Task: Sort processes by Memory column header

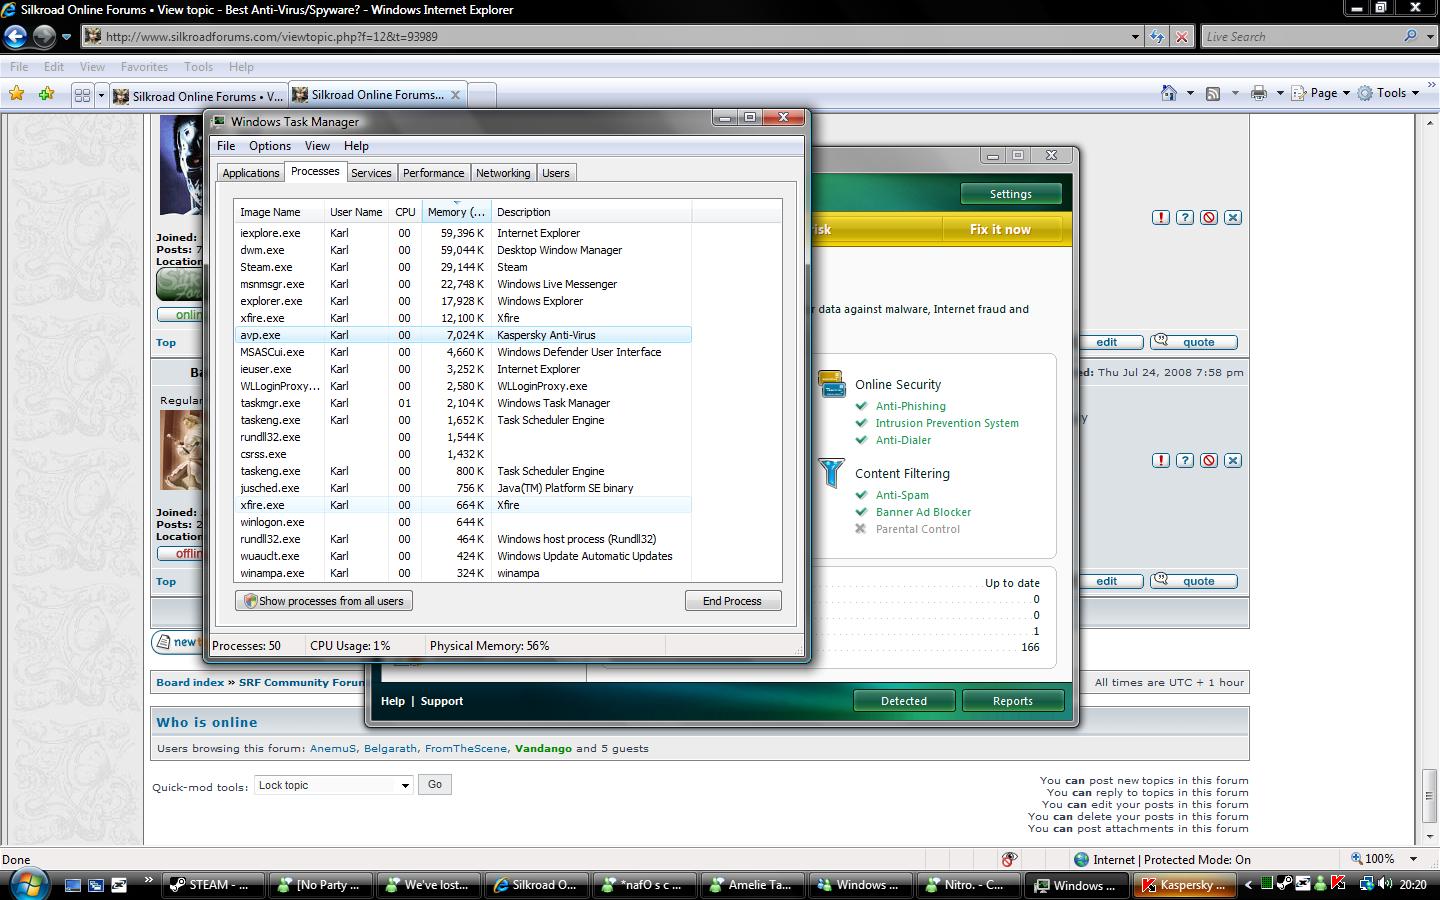Action: [x=456, y=212]
